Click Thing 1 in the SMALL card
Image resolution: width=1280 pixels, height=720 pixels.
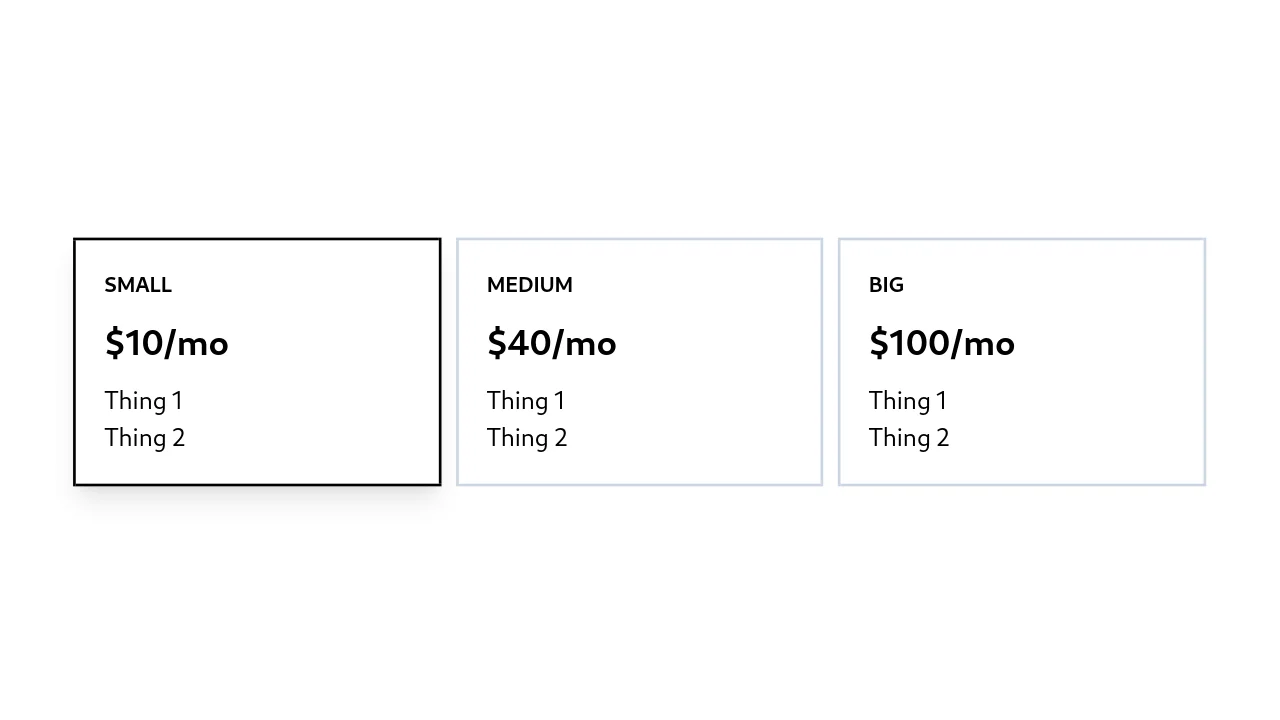point(143,400)
